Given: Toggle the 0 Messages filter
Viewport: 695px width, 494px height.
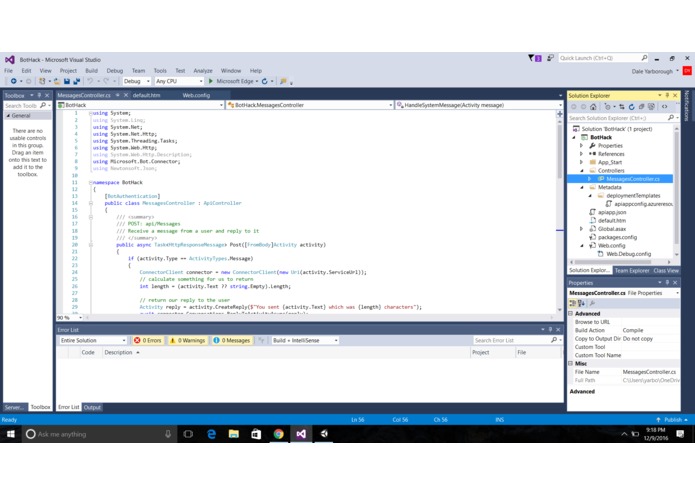Looking at the screenshot, I should [231, 341].
